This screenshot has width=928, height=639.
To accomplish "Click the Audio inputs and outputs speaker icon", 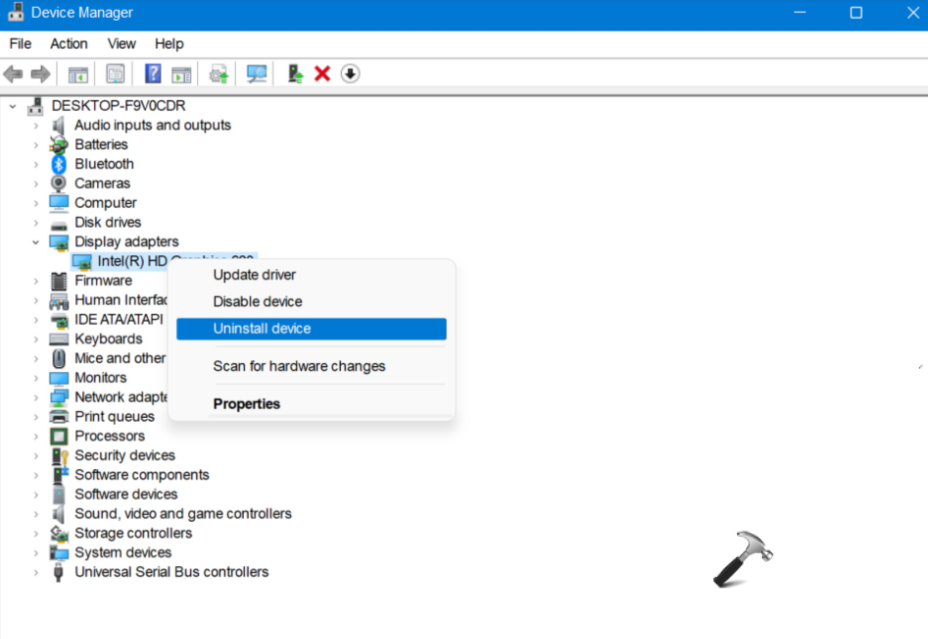I will [x=59, y=125].
